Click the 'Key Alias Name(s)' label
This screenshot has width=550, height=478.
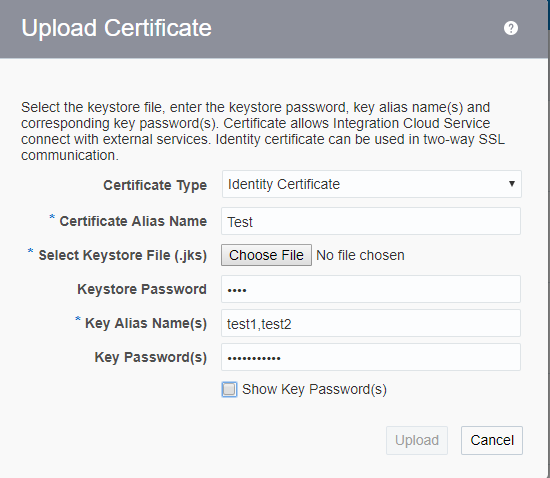tap(146, 323)
